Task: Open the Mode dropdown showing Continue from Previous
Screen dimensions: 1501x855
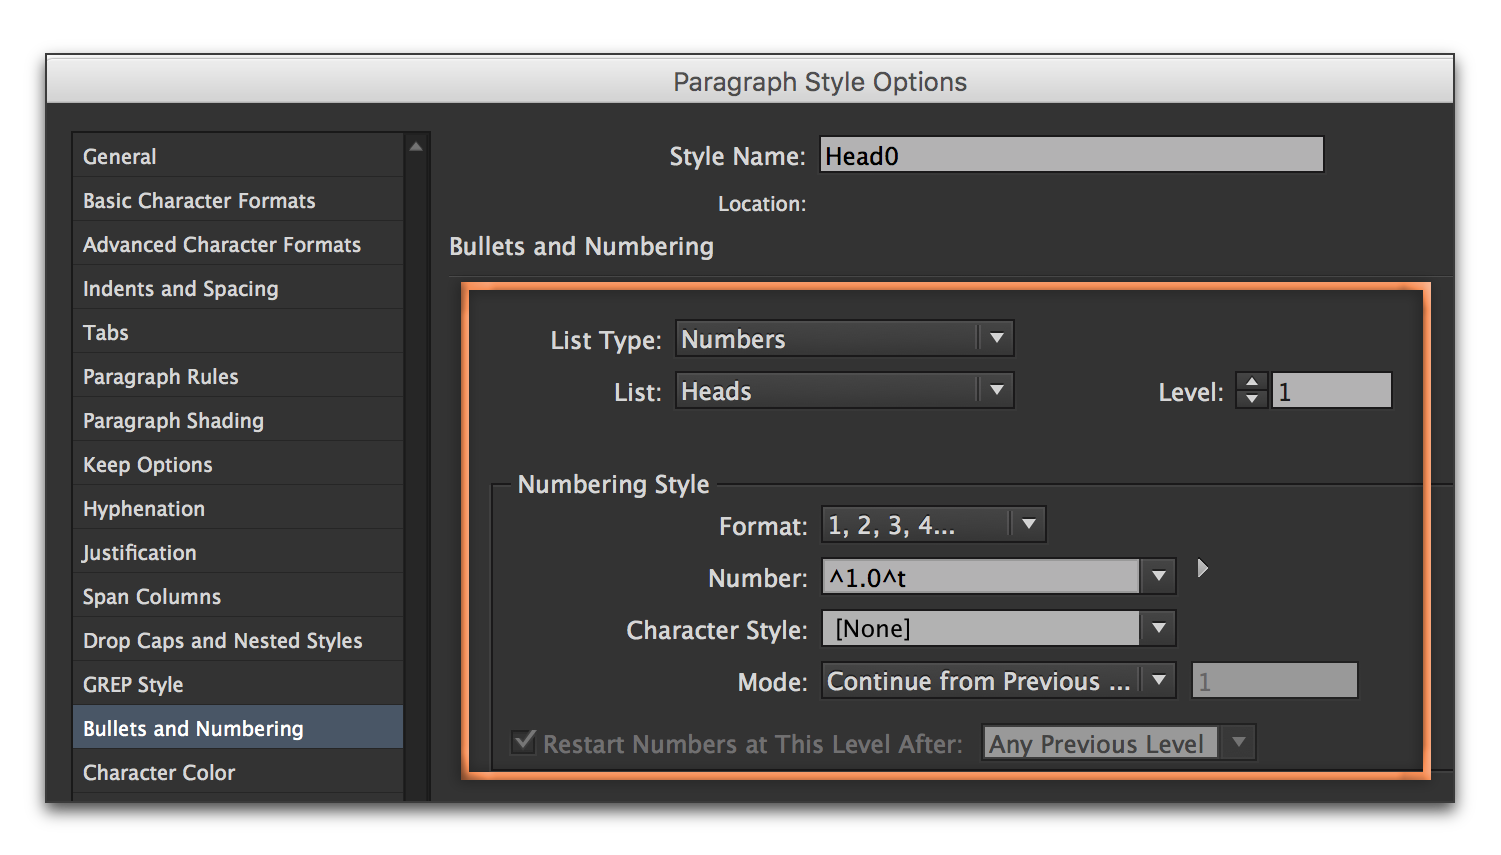Action: pyautogui.click(x=1157, y=680)
